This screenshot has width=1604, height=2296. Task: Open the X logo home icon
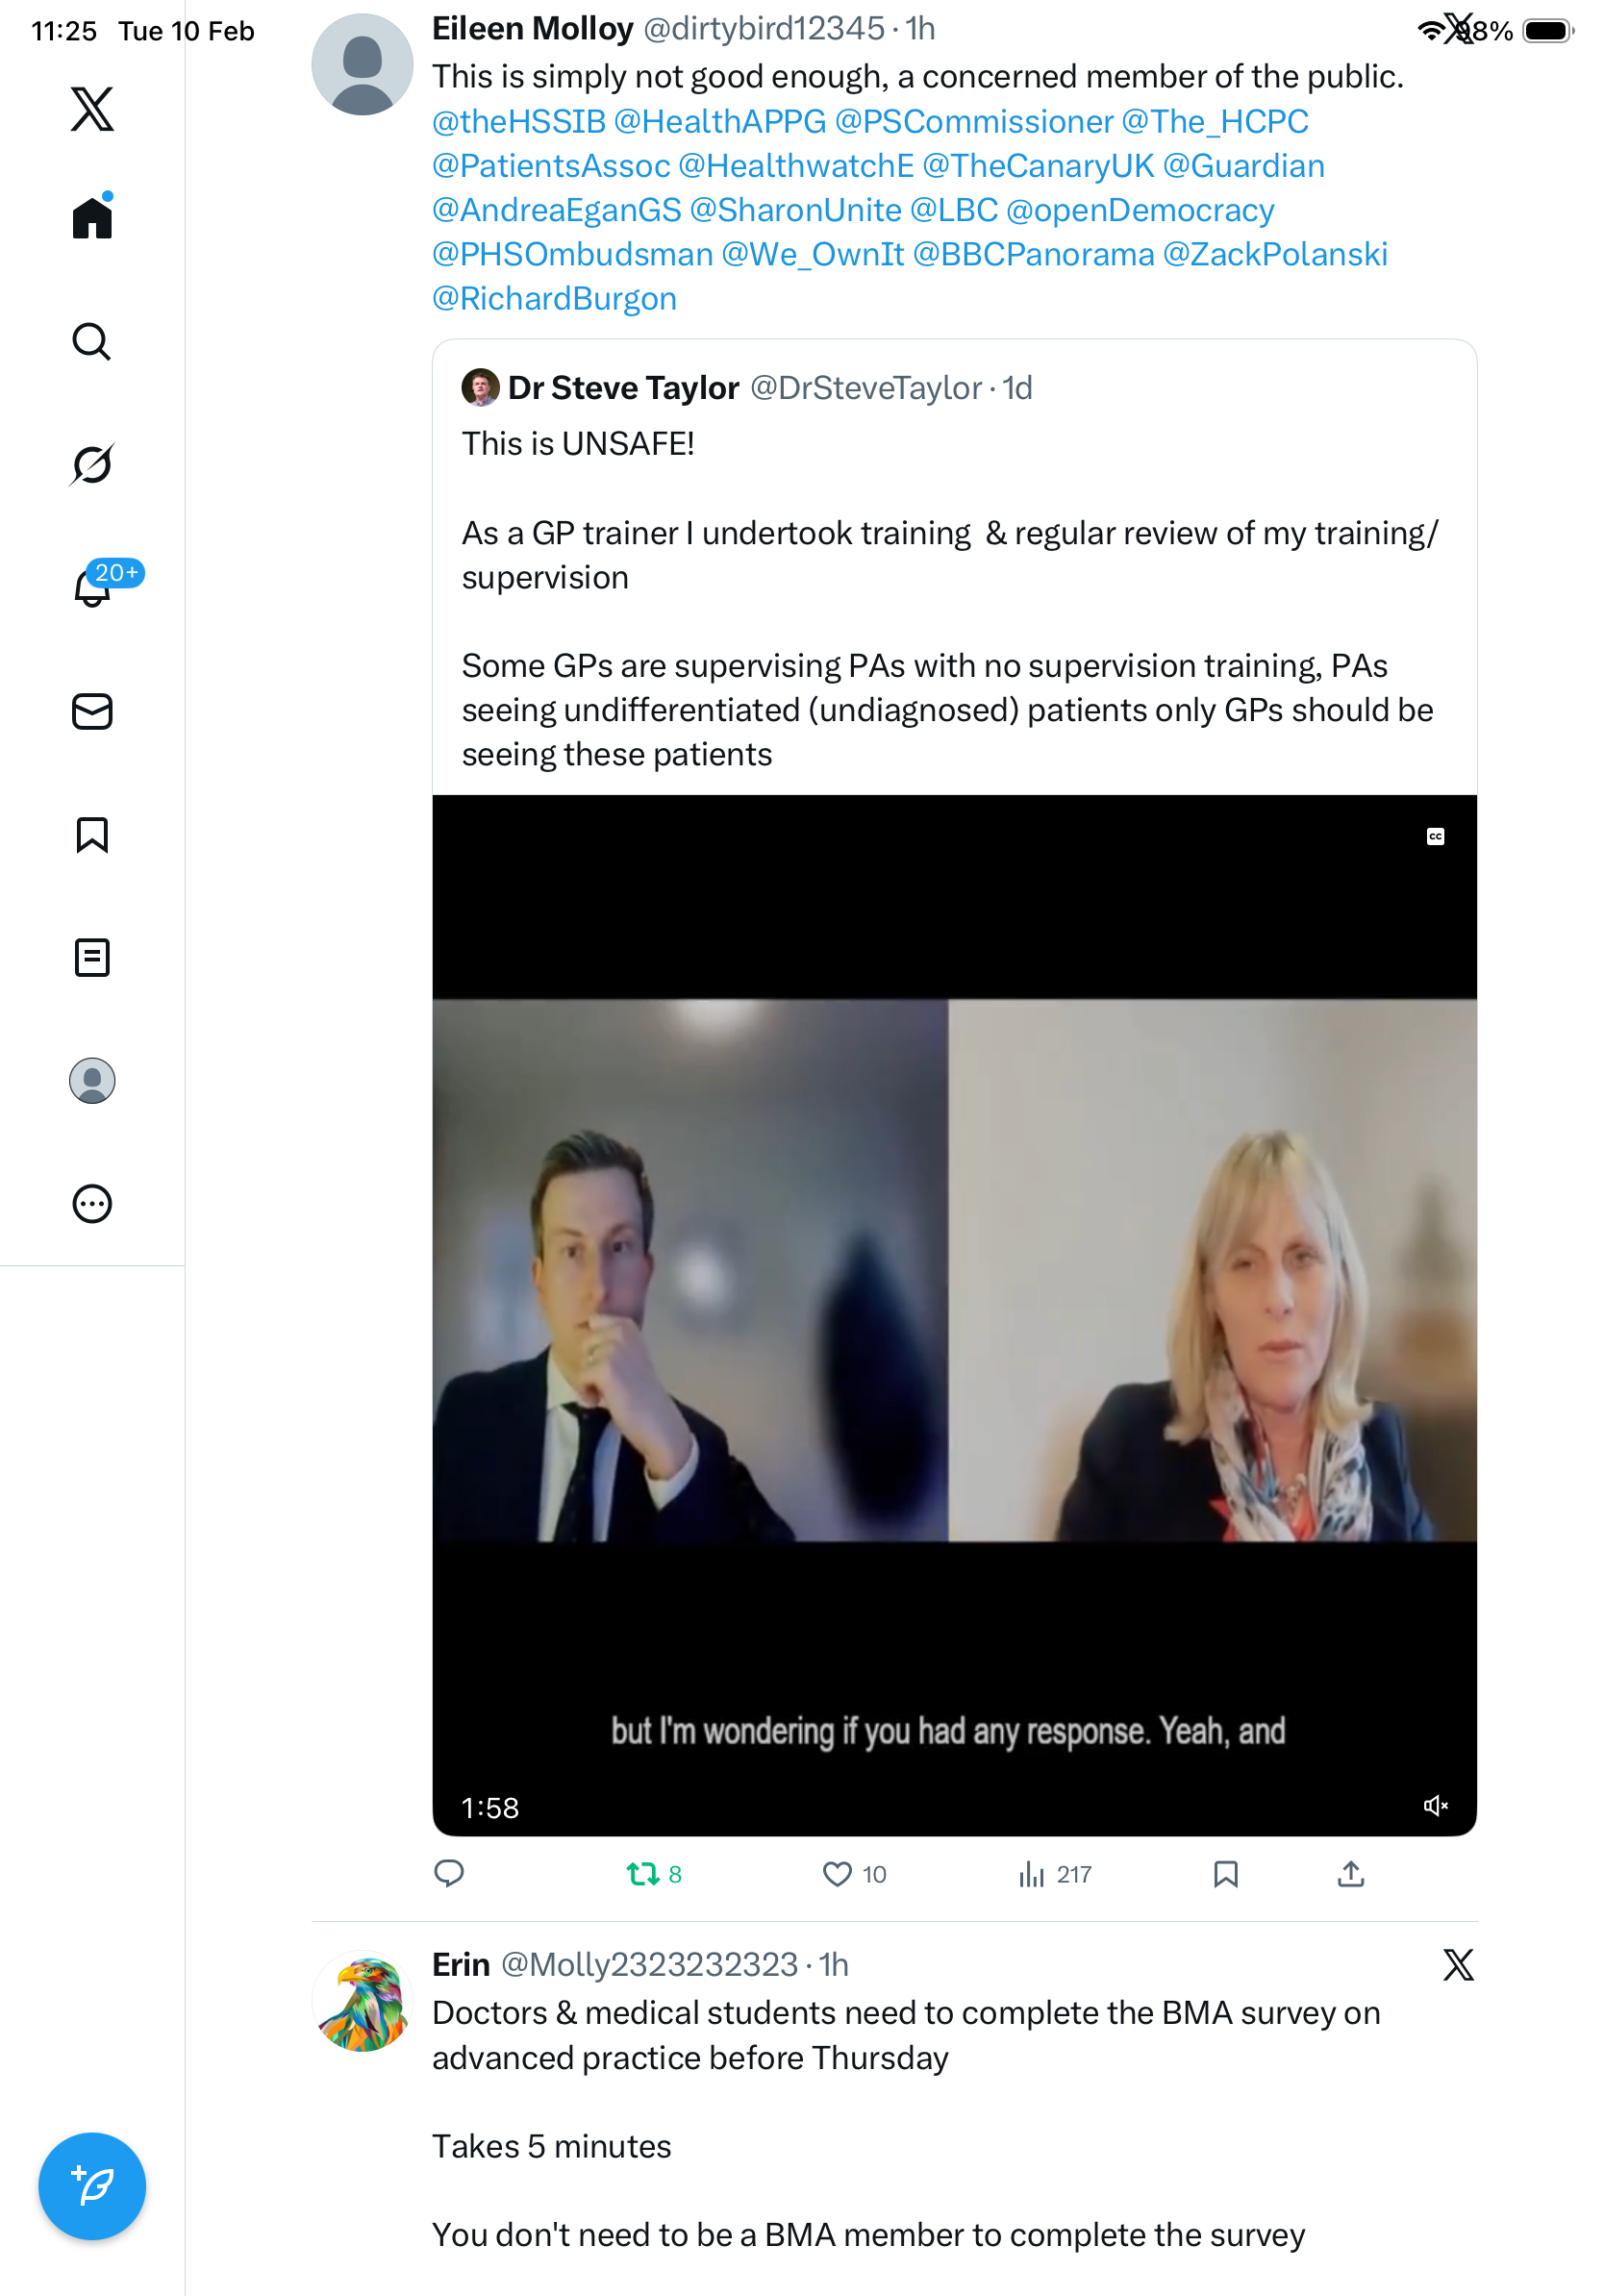[92, 109]
